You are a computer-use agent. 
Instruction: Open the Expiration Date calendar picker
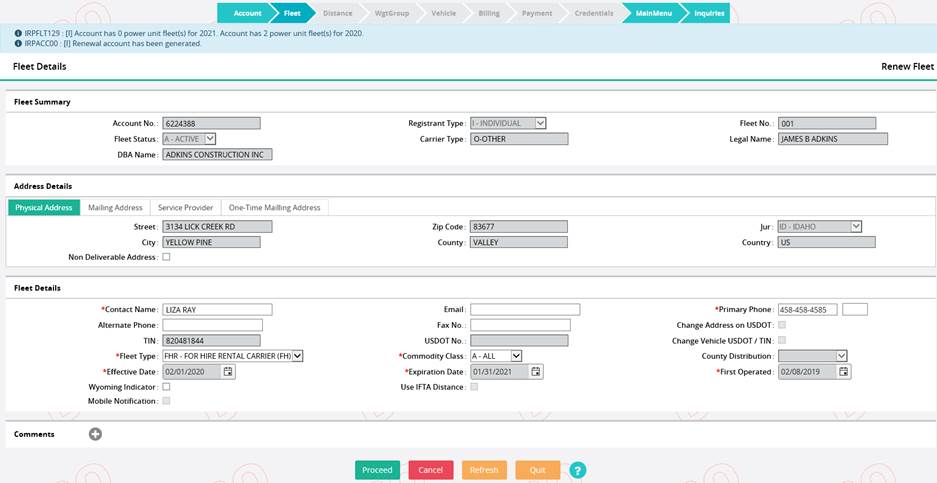(x=536, y=371)
